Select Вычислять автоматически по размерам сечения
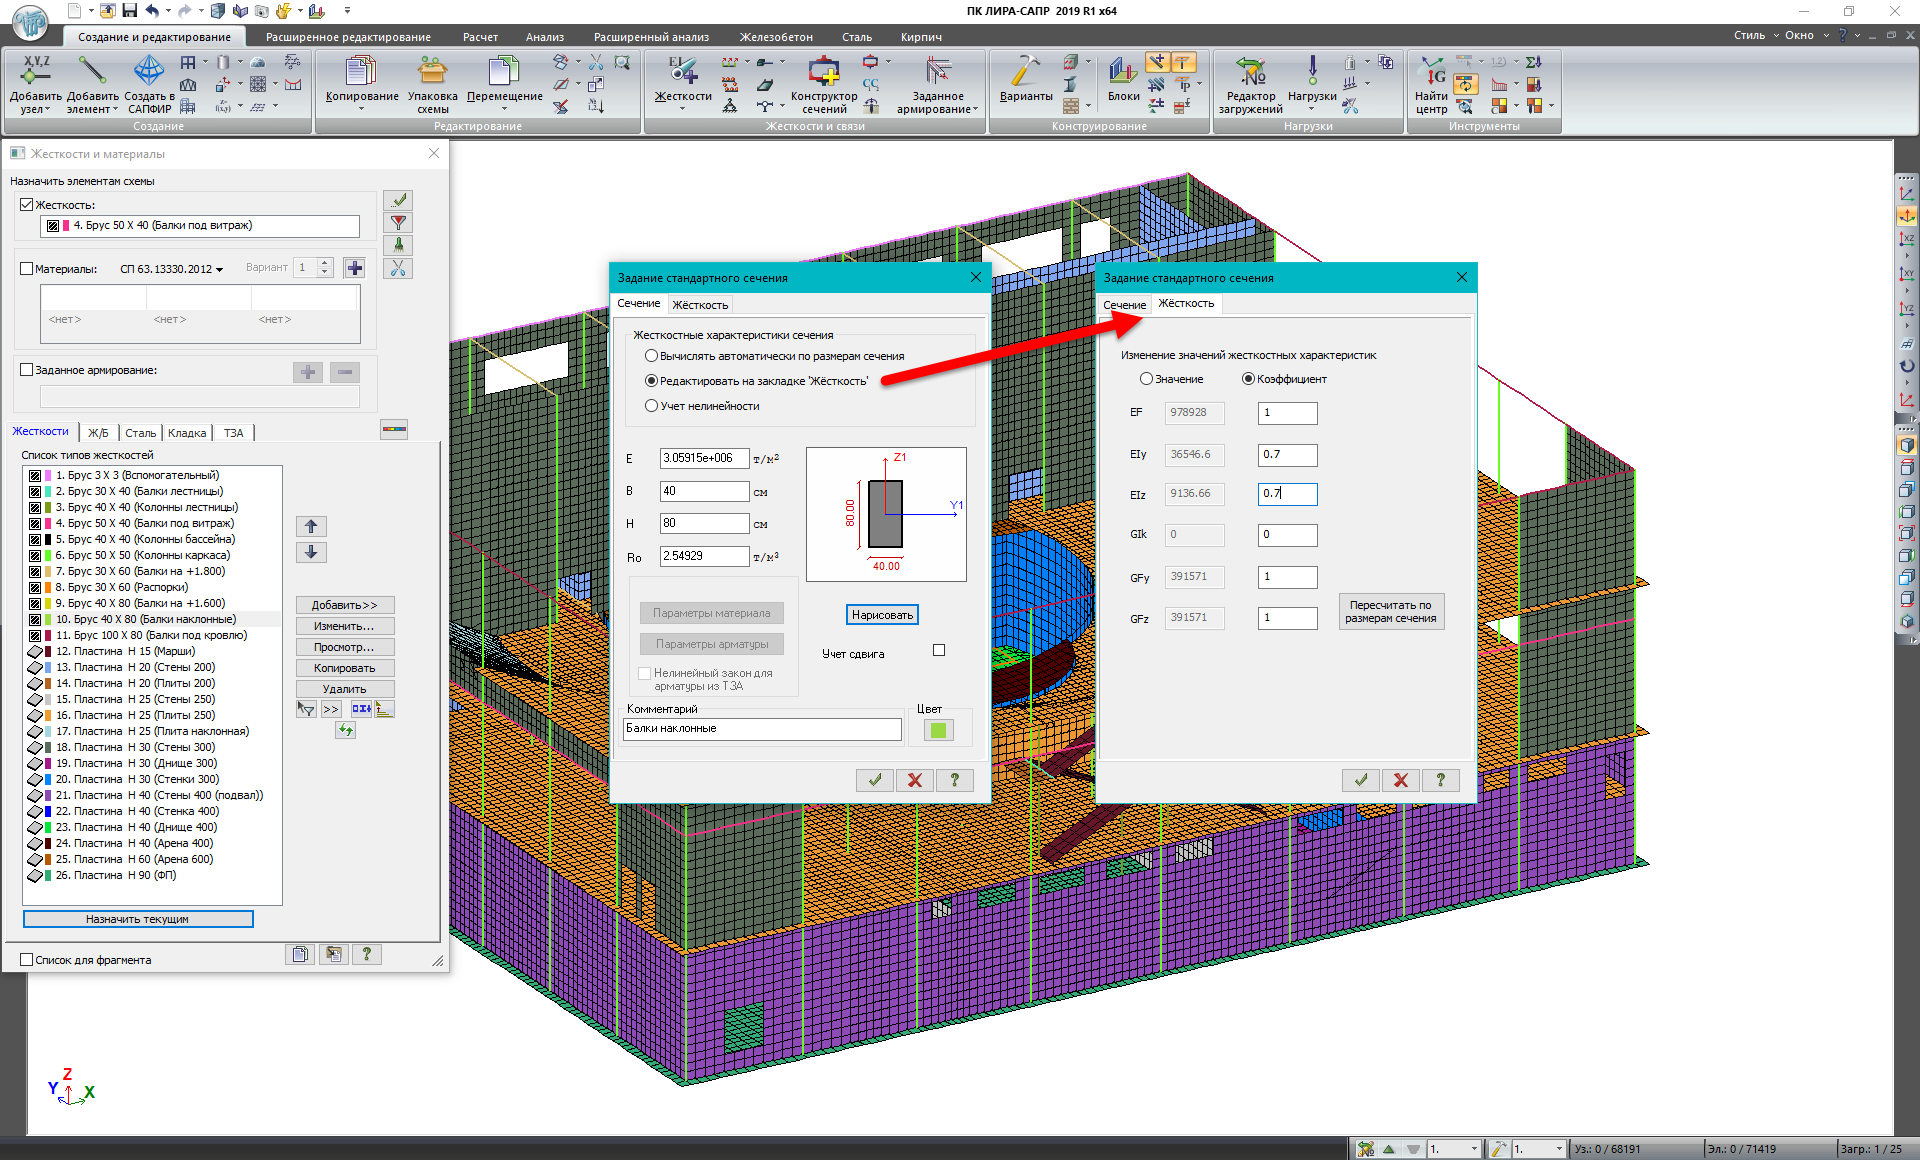This screenshot has height=1160, width=1920. [x=652, y=356]
